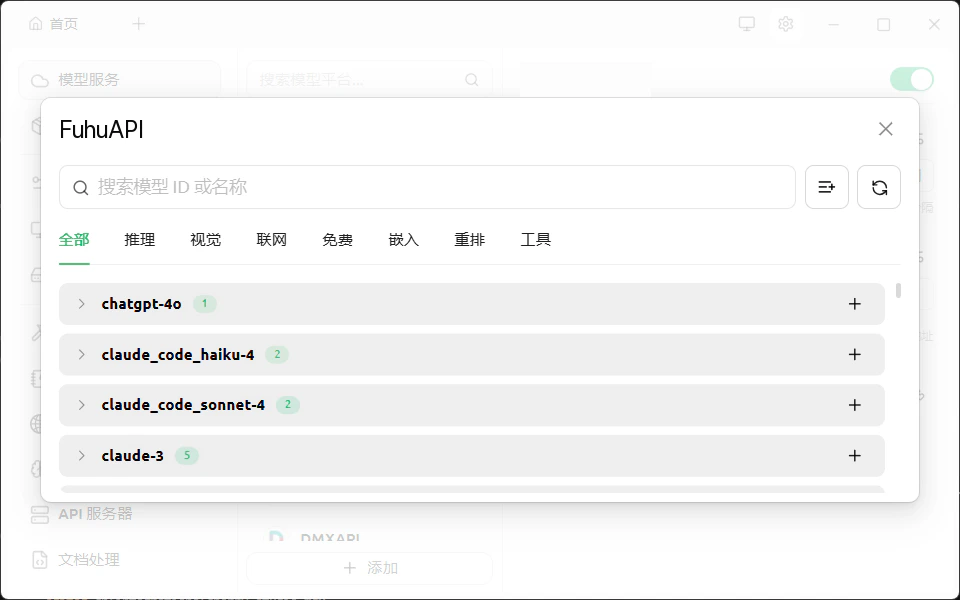The width and height of the screenshot is (960, 600).
Task: Select the 重排 tab
Action: 470,239
